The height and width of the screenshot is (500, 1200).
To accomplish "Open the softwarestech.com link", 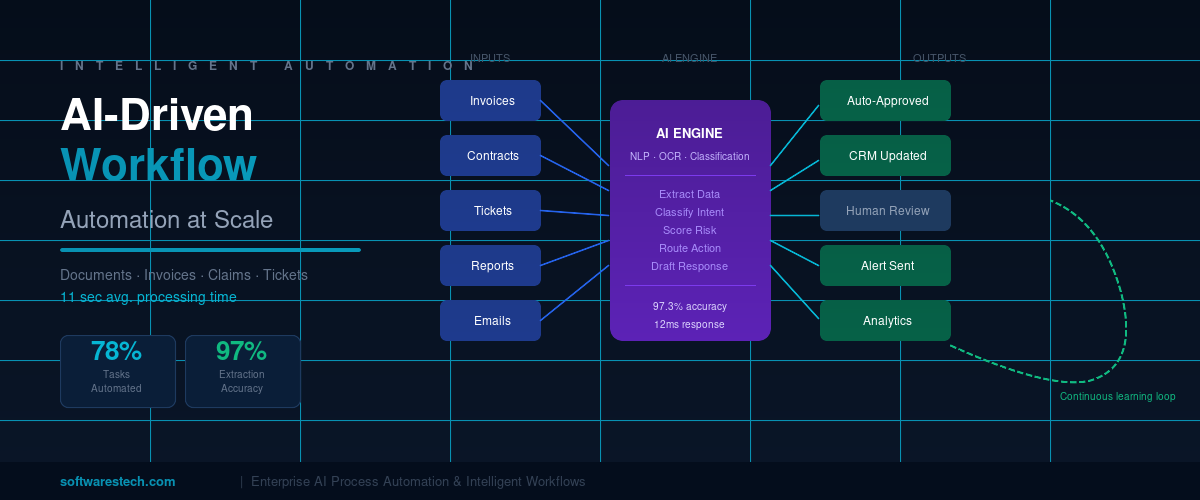I will tap(117, 481).
